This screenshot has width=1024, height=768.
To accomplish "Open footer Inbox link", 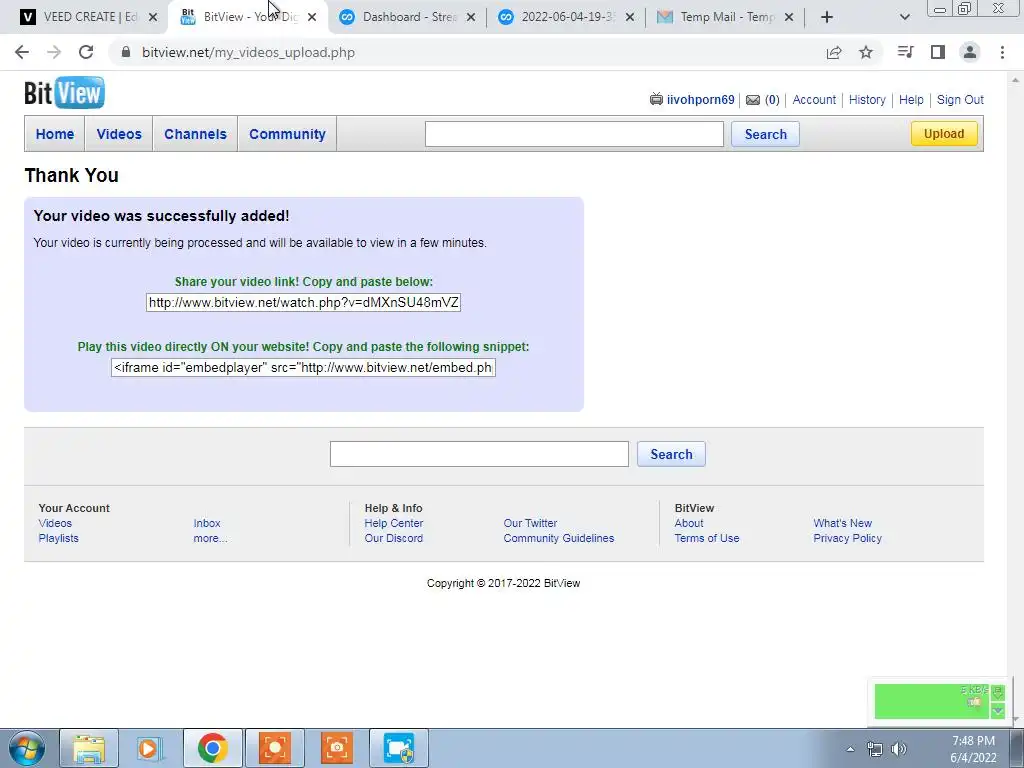I will [207, 523].
